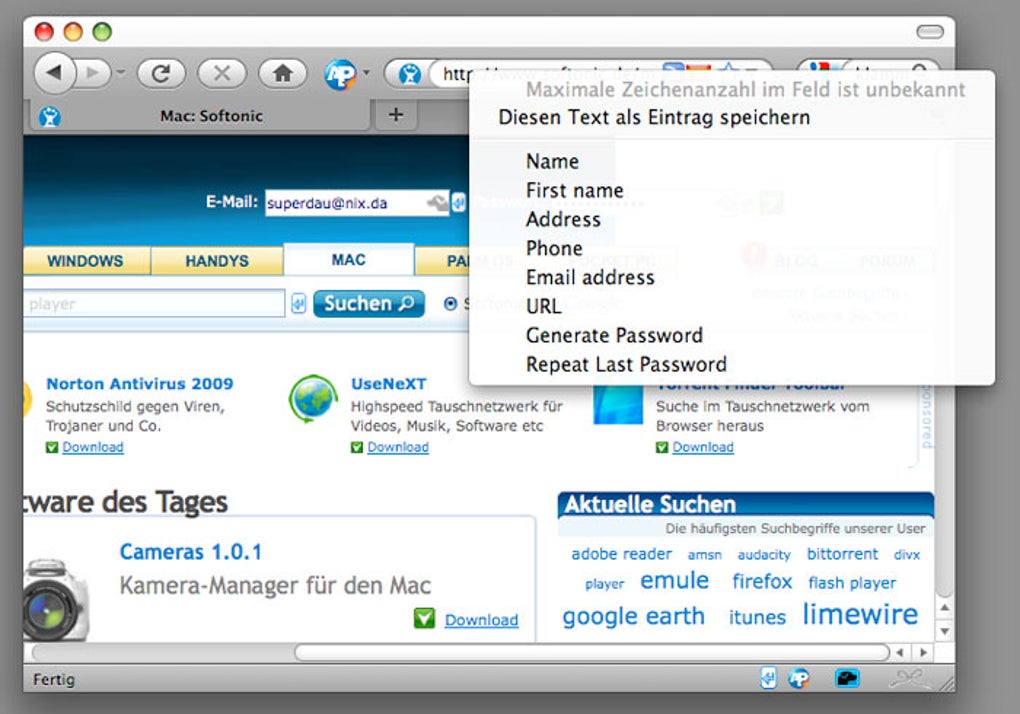This screenshot has height=714, width=1020.
Task: Choose URL from the popup menu
Action: pos(544,306)
